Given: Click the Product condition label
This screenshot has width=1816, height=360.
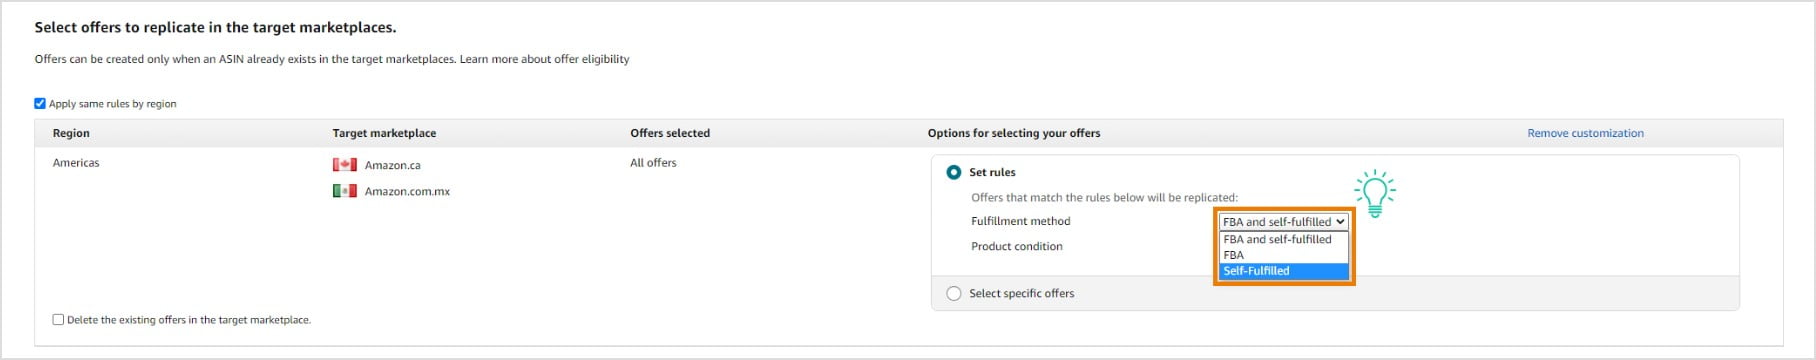Looking at the screenshot, I should [x=1017, y=246].
